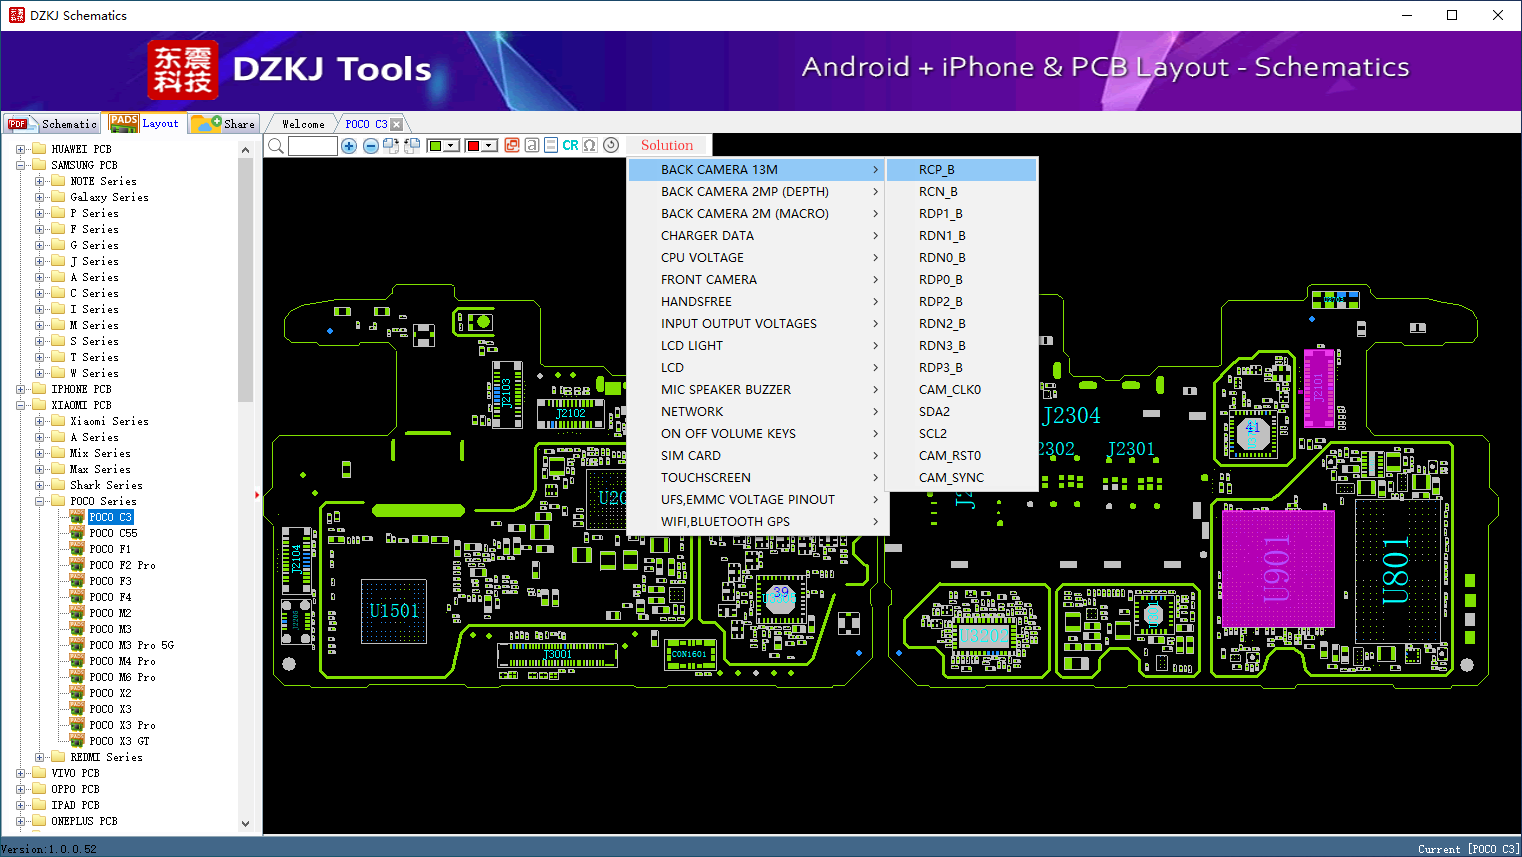Click the POCO X3 GT PADS file icon
Image resolution: width=1522 pixels, height=857 pixels.
(x=77, y=741)
